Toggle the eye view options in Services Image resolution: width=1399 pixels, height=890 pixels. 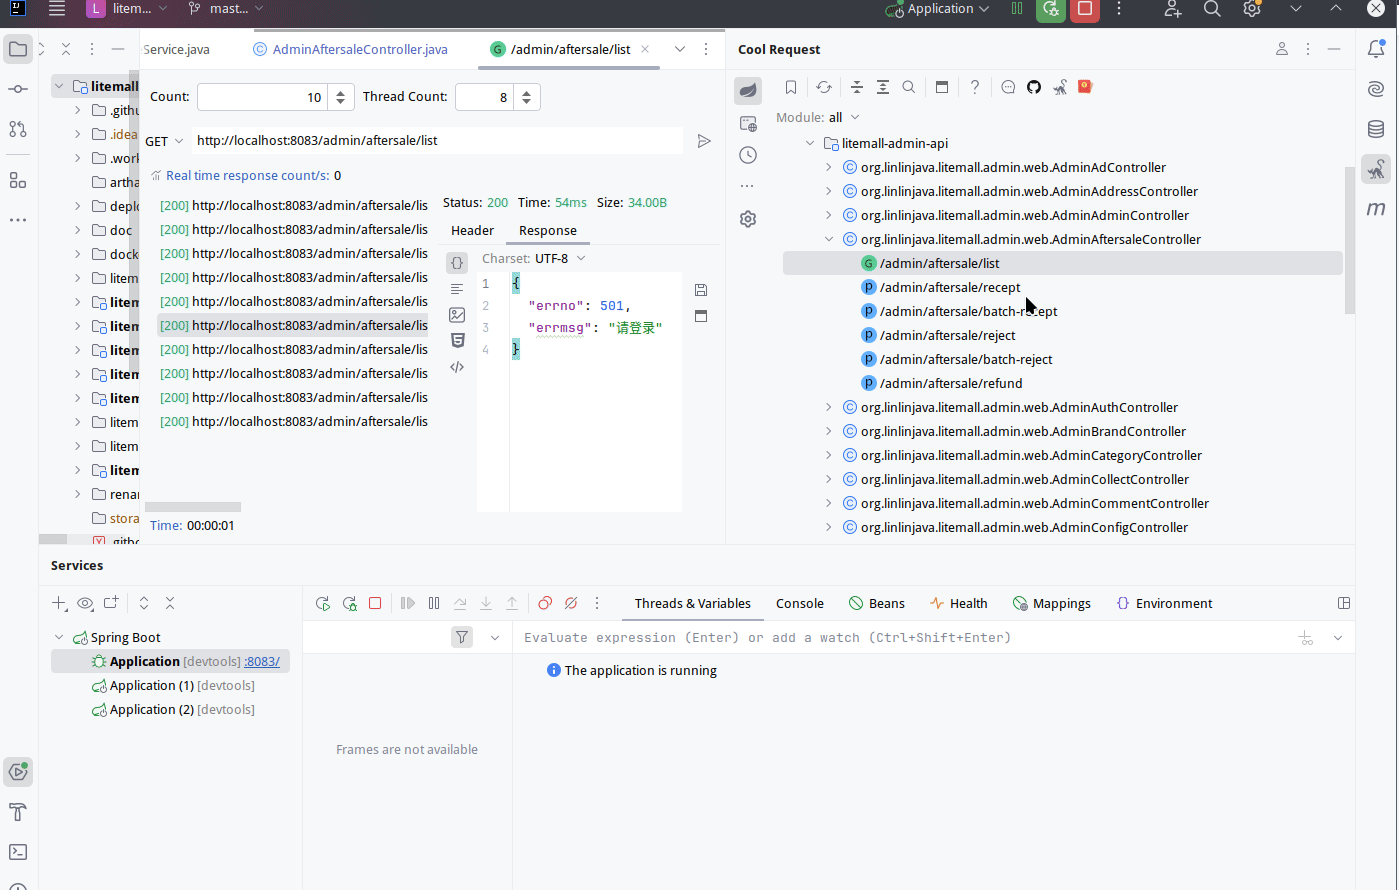[85, 603]
